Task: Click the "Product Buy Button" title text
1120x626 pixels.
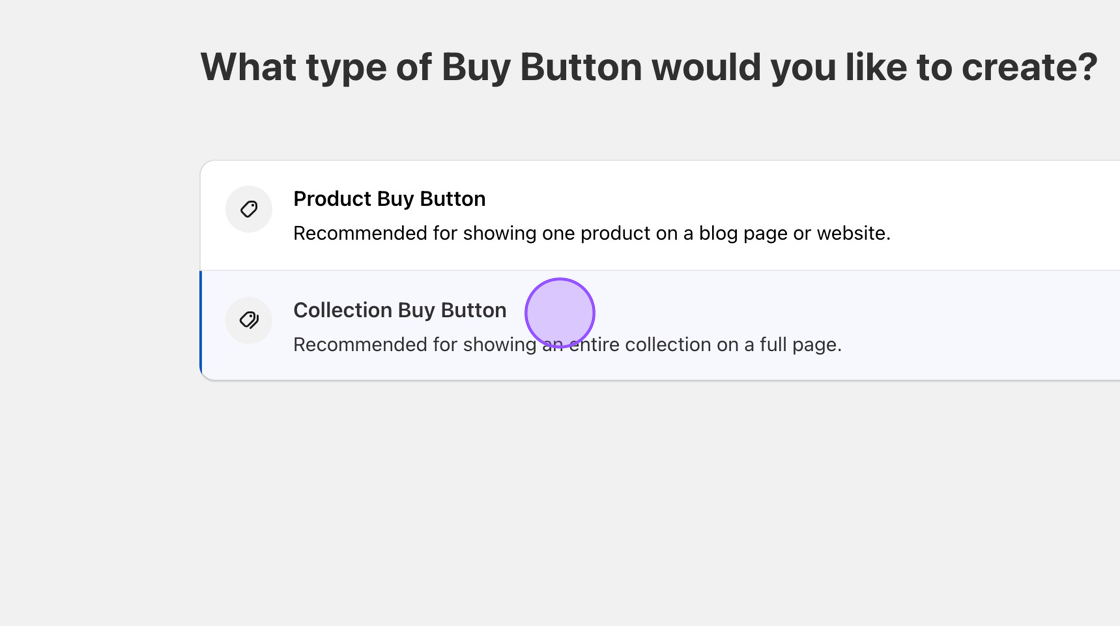Action: (x=389, y=199)
